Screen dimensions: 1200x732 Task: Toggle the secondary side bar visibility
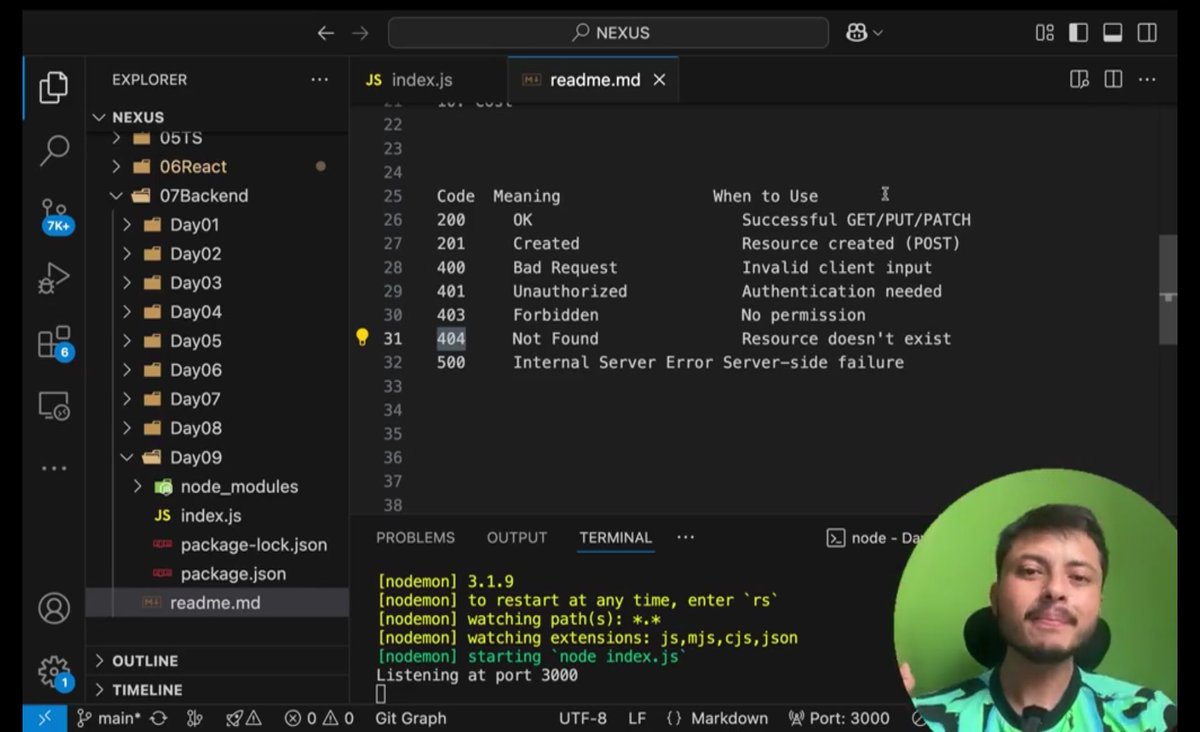[x=1147, y=33]
